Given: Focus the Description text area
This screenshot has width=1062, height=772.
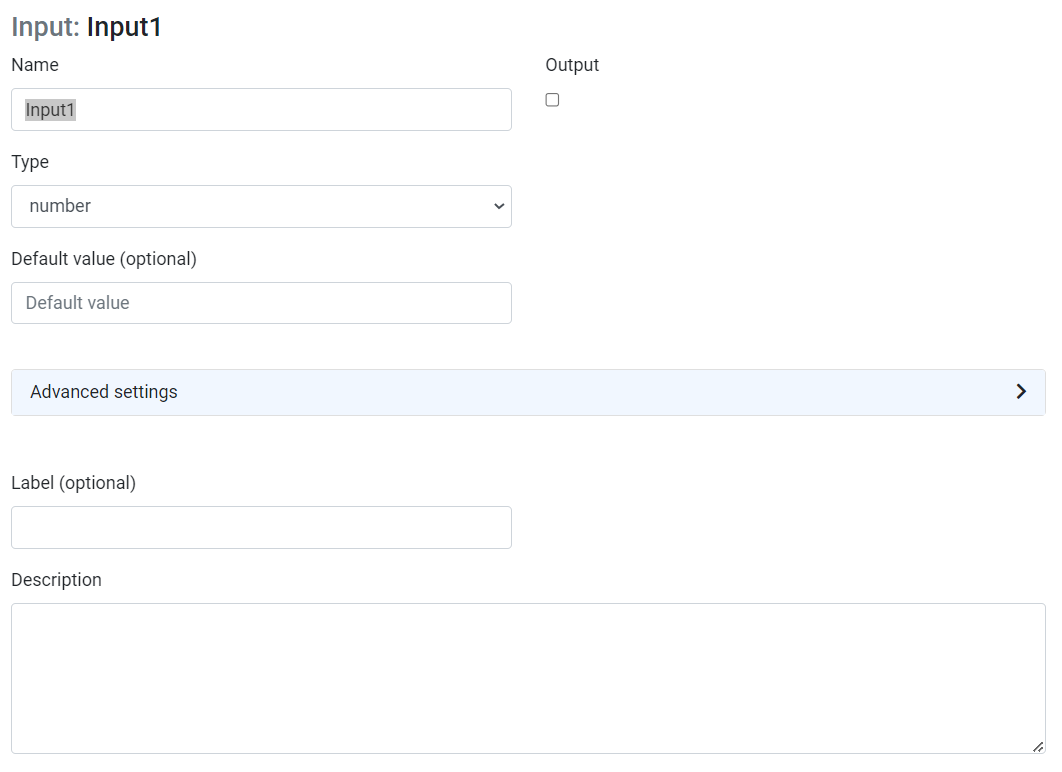Looking at the screenshot, I should click(x=528, y=678).
